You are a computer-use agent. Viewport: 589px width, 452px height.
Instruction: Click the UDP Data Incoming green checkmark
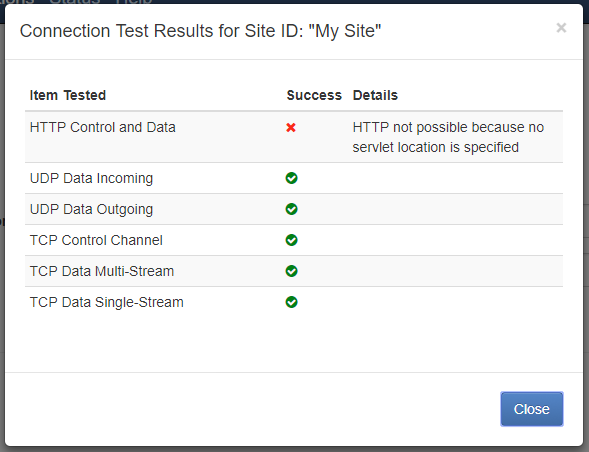coord(291,178)
